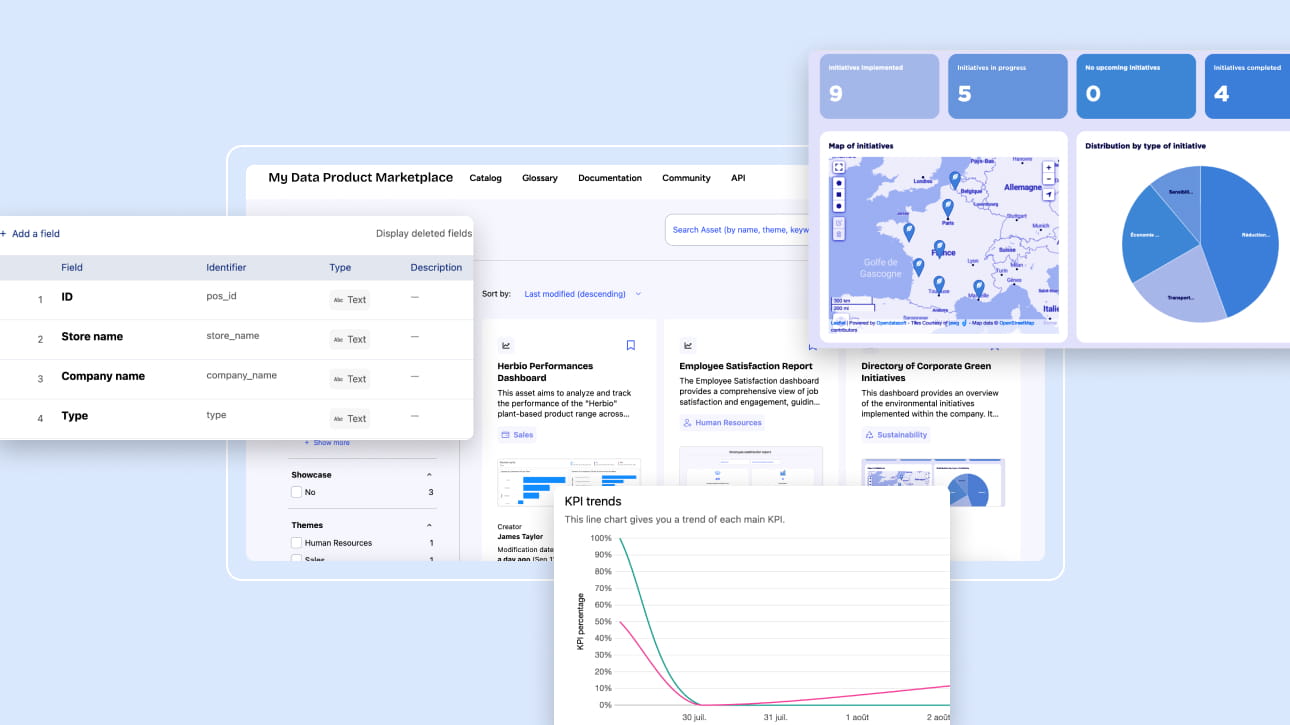Image resolution: width=1290 pixels, height=725 pixels.
Task: Enable the Human Resources theme filter
Action: 296,543
